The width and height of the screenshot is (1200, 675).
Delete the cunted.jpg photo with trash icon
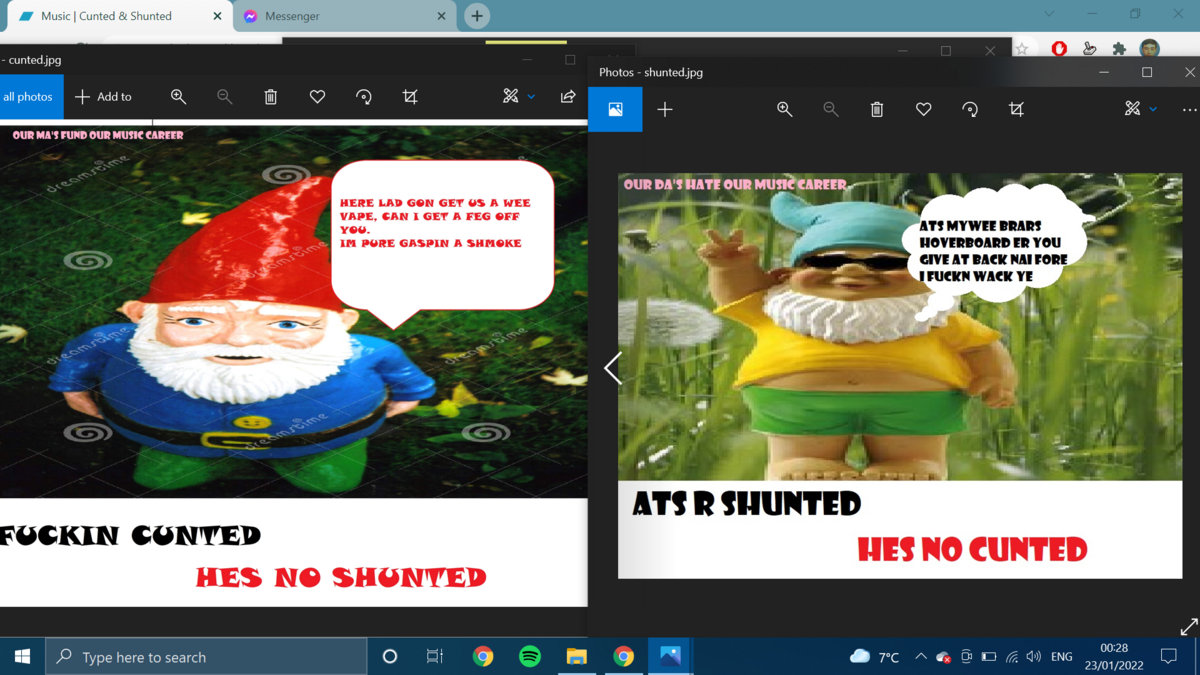270,97
